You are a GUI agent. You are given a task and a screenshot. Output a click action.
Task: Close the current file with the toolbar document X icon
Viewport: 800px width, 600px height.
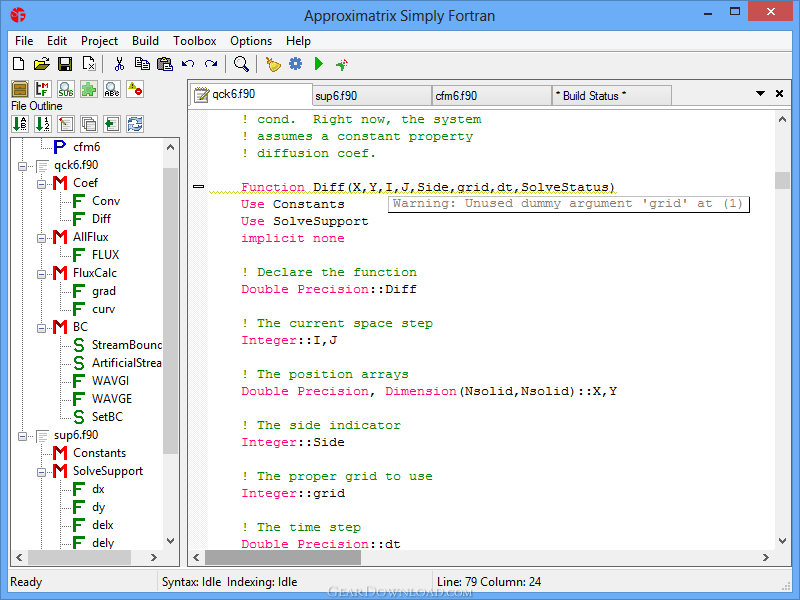89,64
